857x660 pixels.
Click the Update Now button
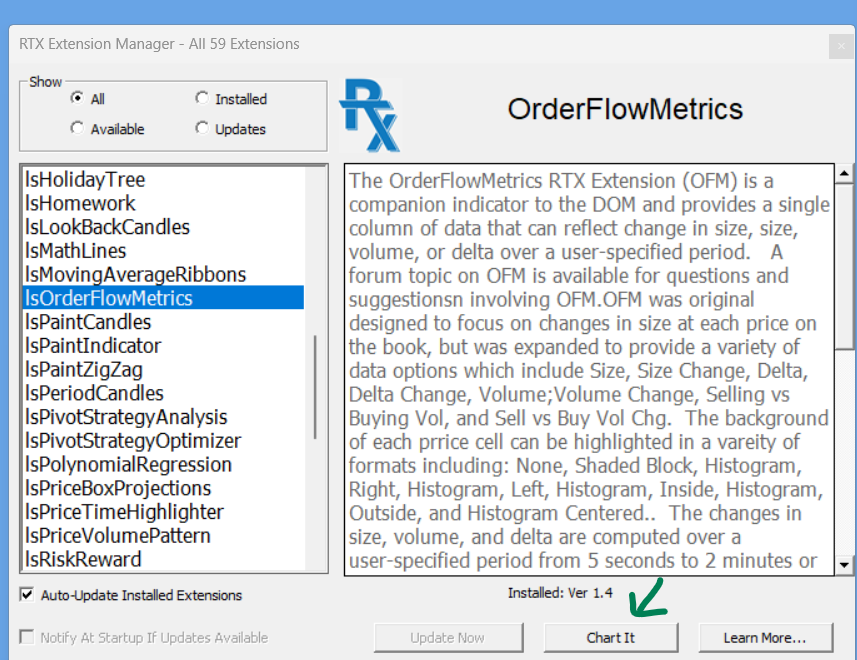448,638
